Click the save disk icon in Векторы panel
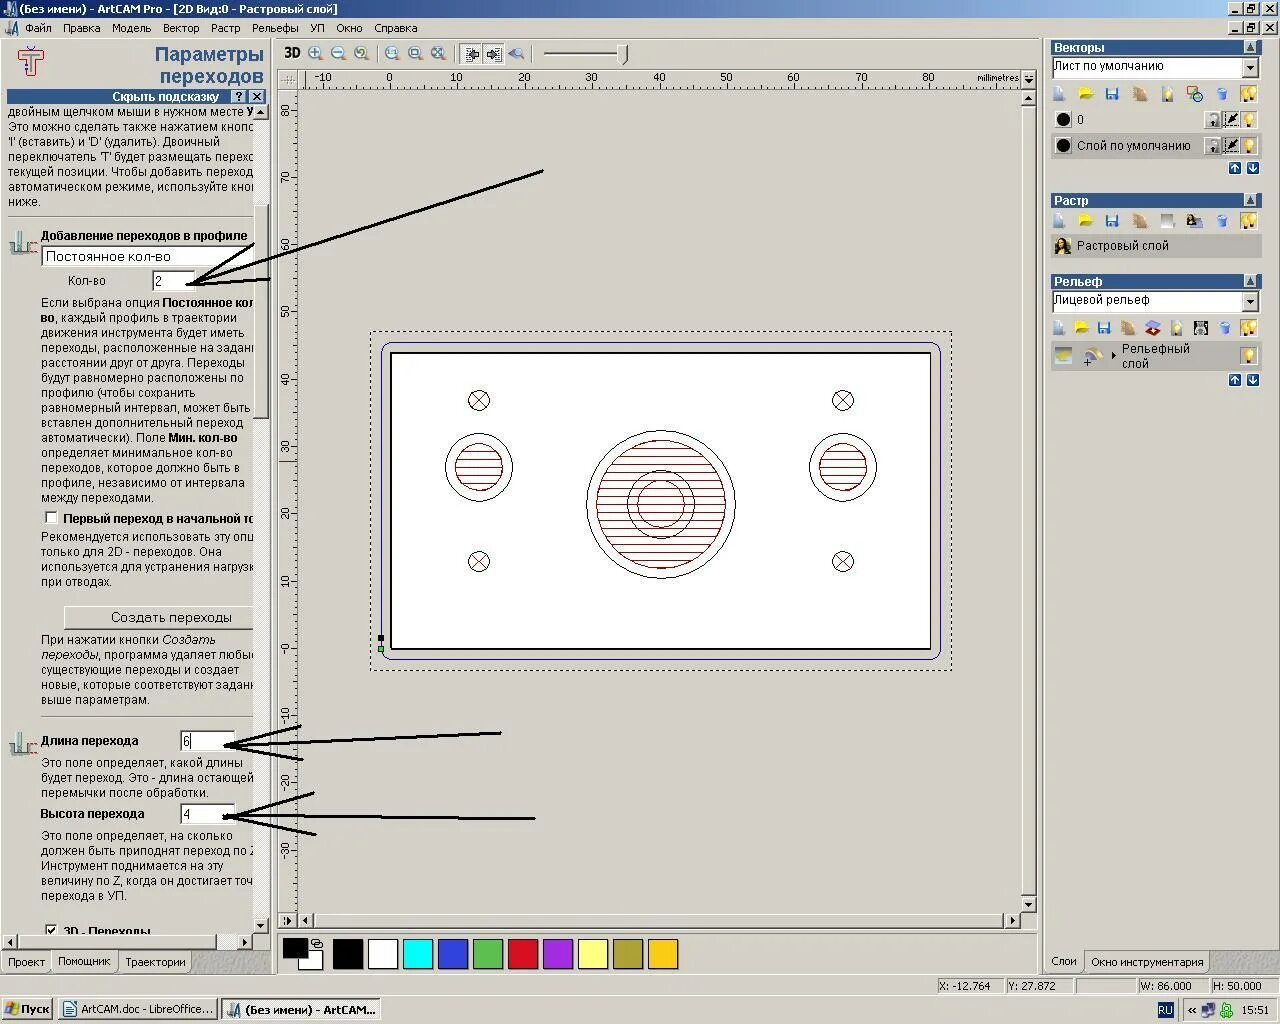Image resolution: width=1280 pixels, height=1024 pixels. click(1112, 93)
